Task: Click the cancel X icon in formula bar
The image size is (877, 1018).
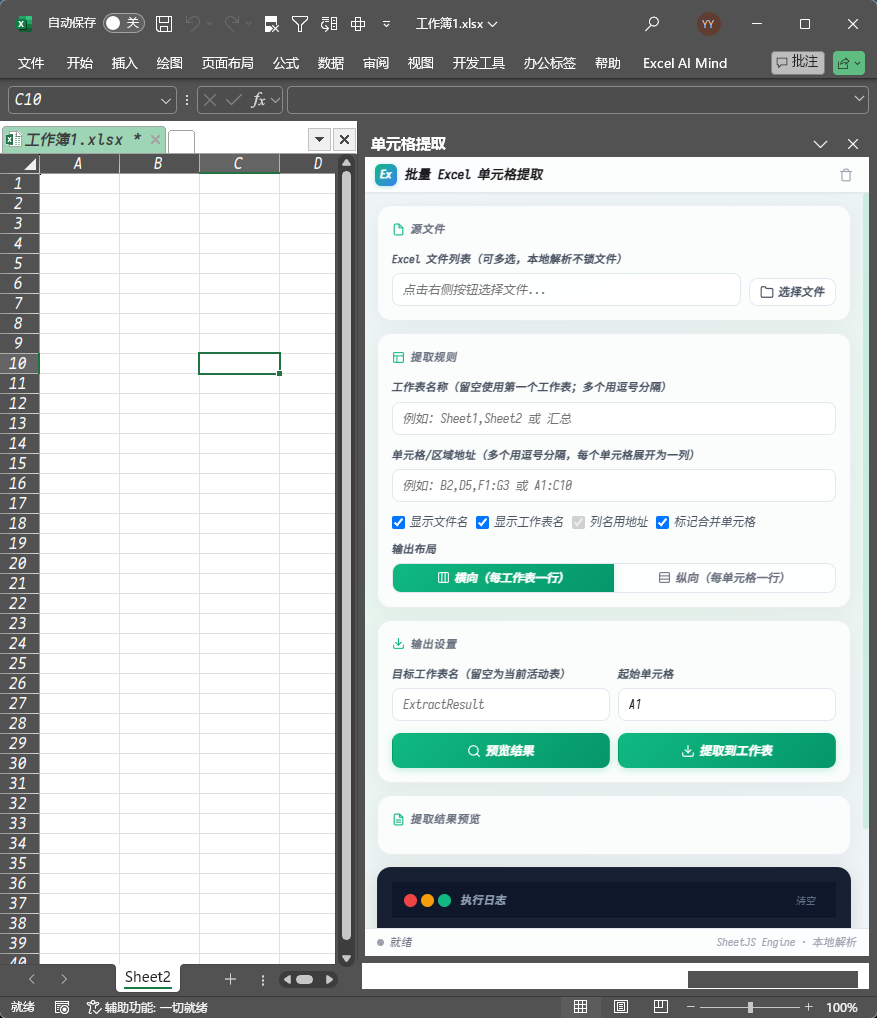Action: click(210, 100)
